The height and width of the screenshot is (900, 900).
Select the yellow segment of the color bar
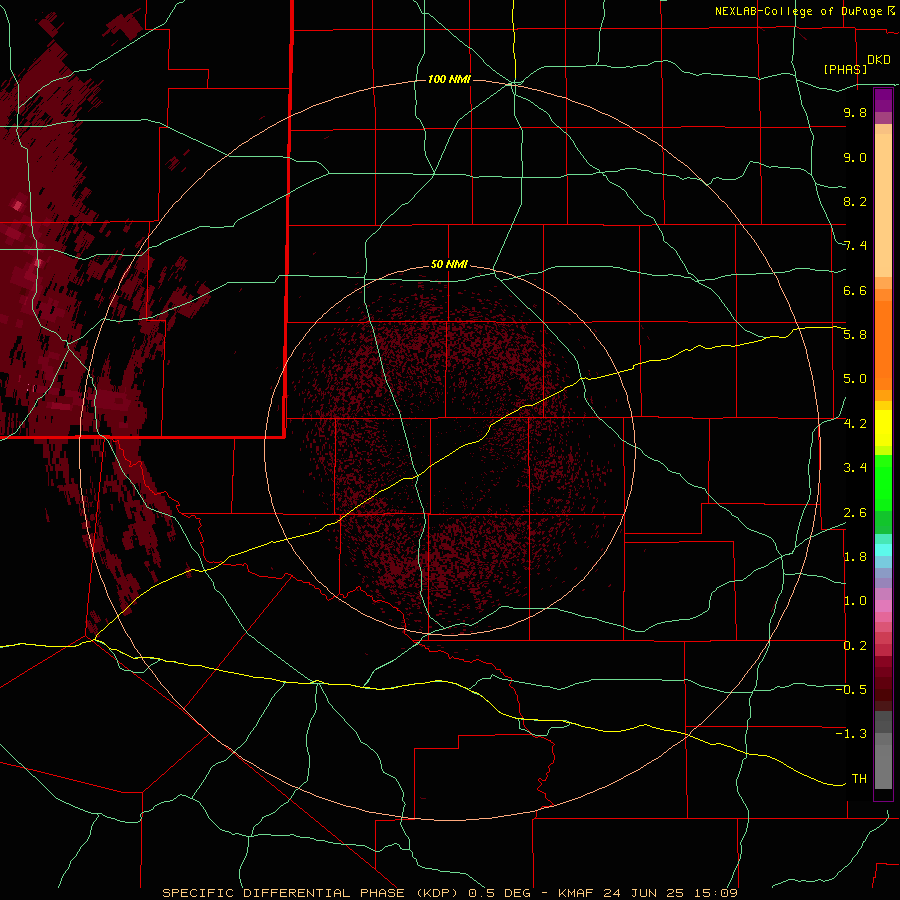(x=883, y=428)
